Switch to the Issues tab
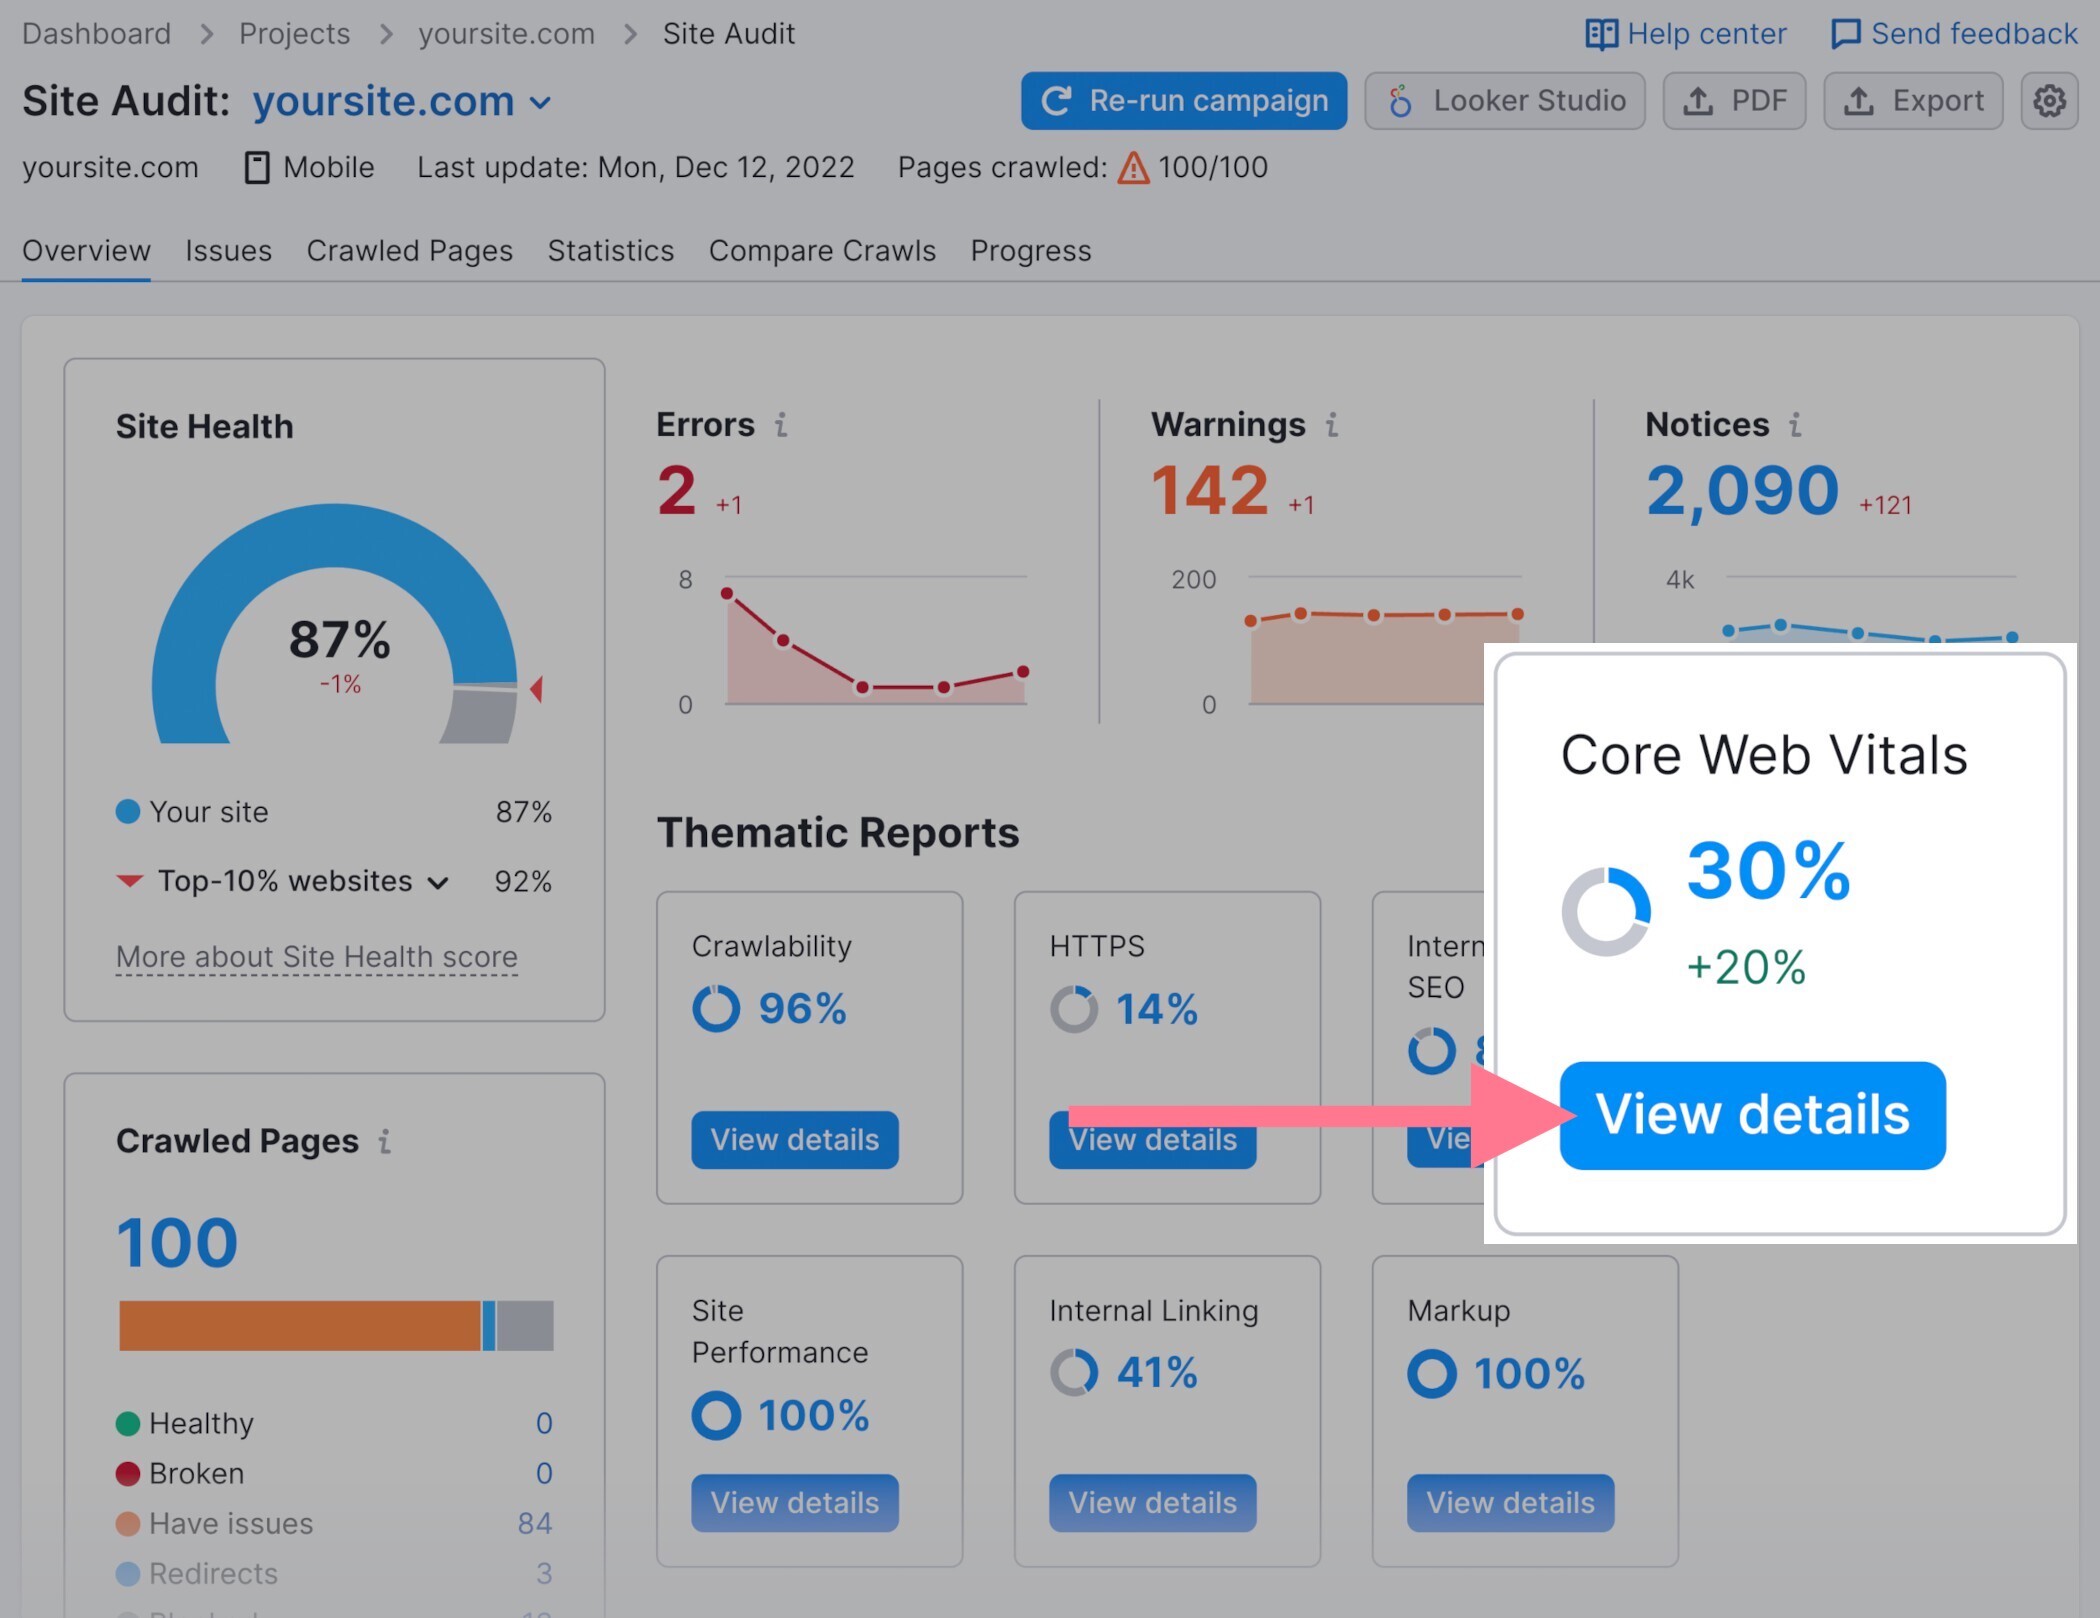2100x1618 pixels. 228,250
